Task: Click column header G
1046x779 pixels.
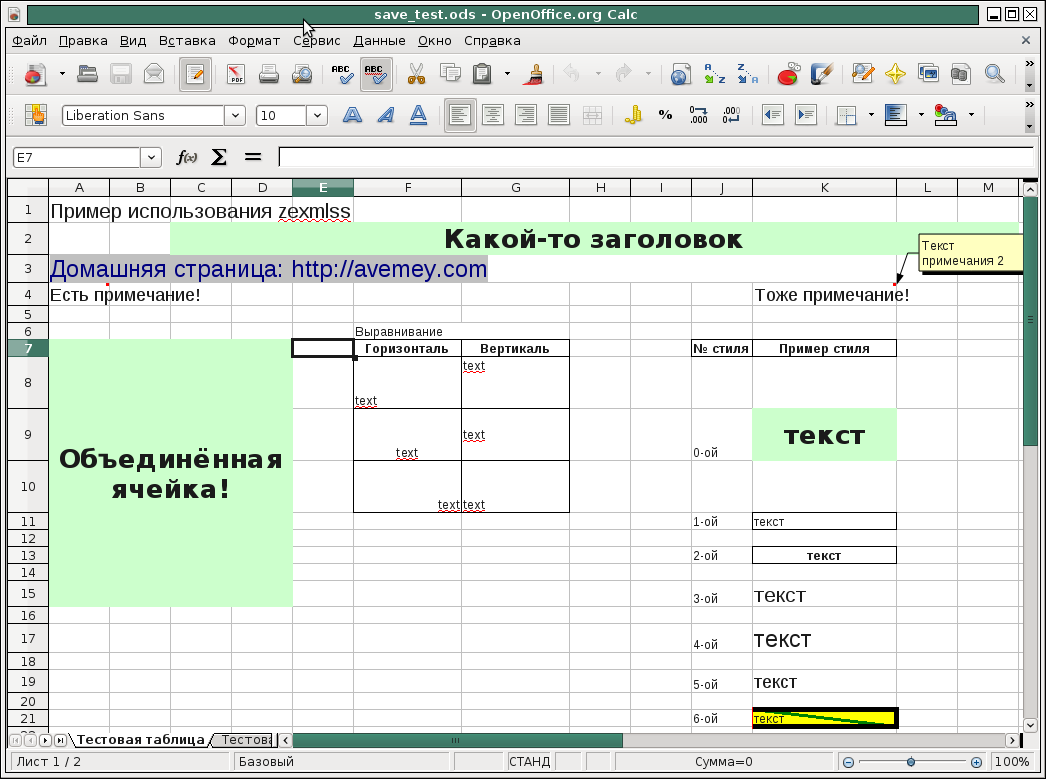Action: pyautogui.click(x=515, y=188)
